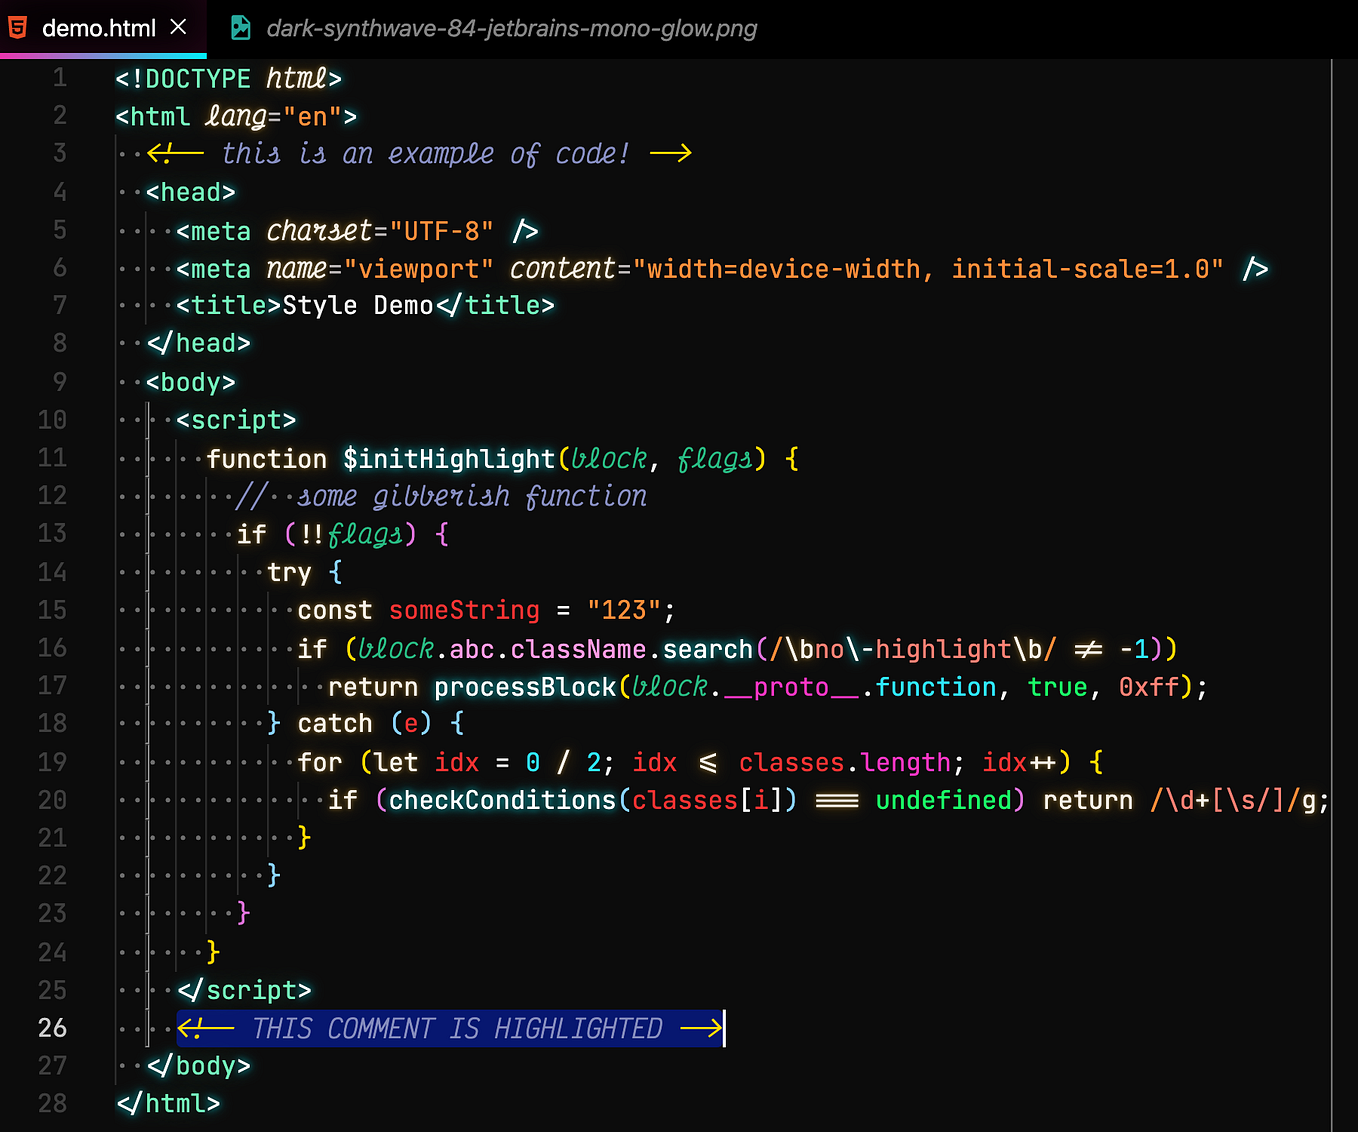
Task: Click the catch keyword on line 18
Action: [x=334, y=723]
